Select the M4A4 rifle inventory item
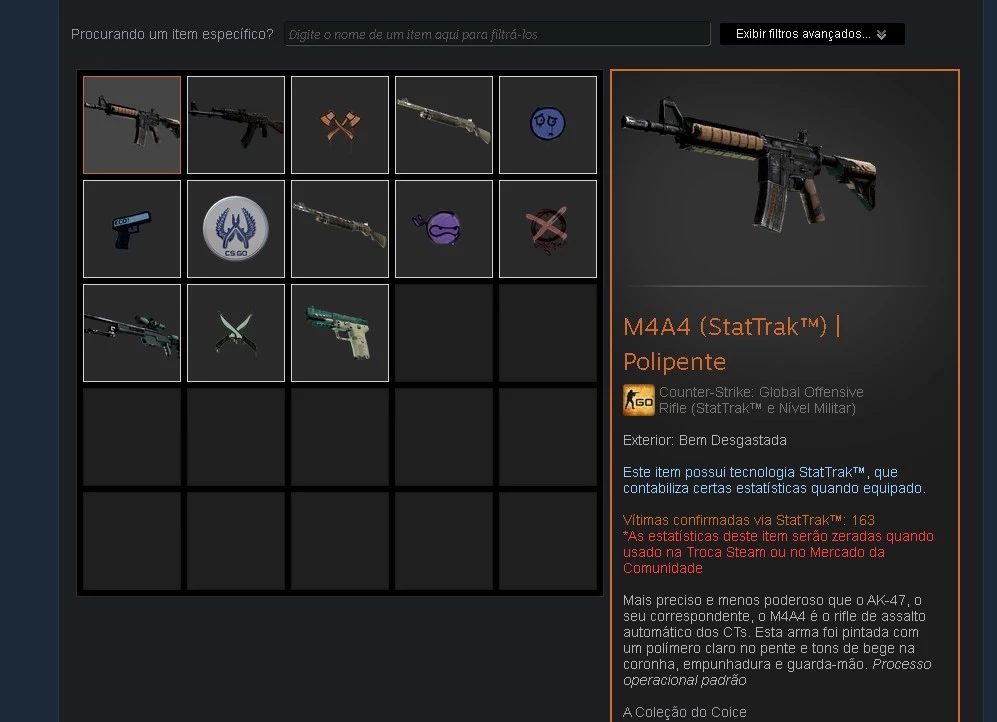The height and width of the screenshot is (722, 997). 132,125
